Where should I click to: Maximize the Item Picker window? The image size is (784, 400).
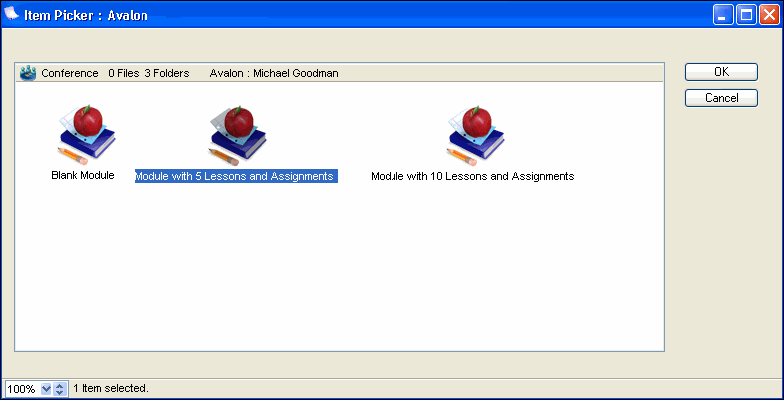tap(747, 15)
